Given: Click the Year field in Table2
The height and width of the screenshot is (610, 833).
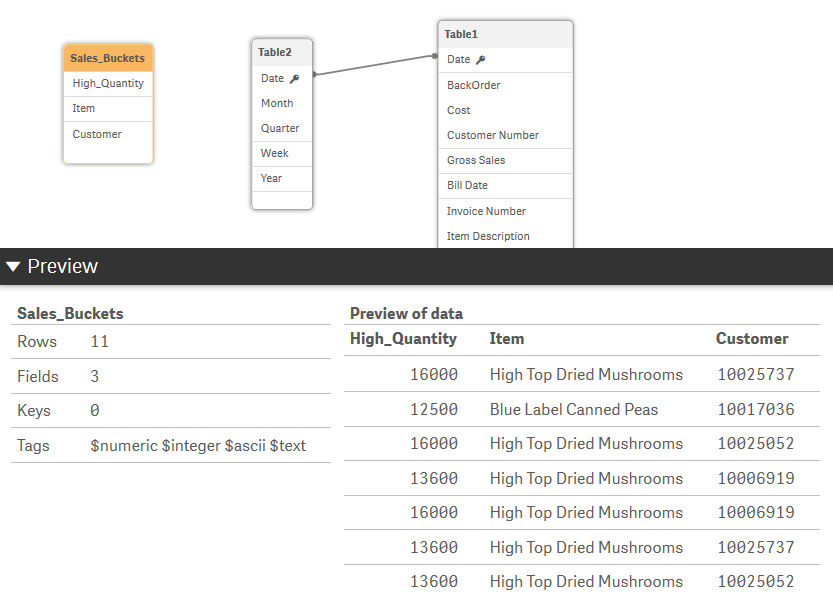Looking at the screenshot, I should click(x=272, y=178).
